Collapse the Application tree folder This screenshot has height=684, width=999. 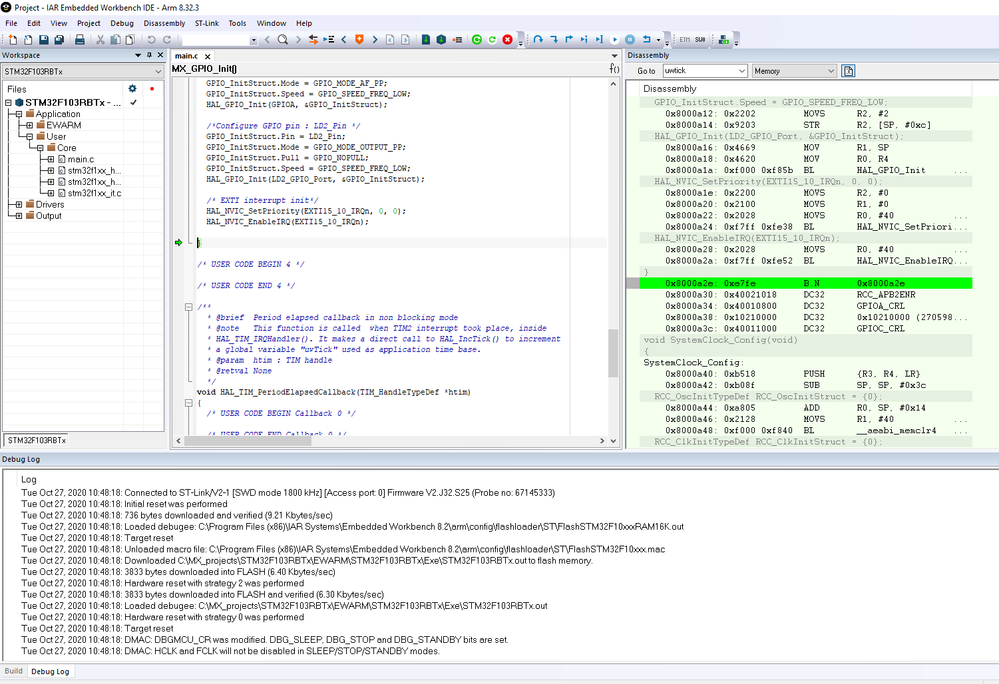click(18, 114)
